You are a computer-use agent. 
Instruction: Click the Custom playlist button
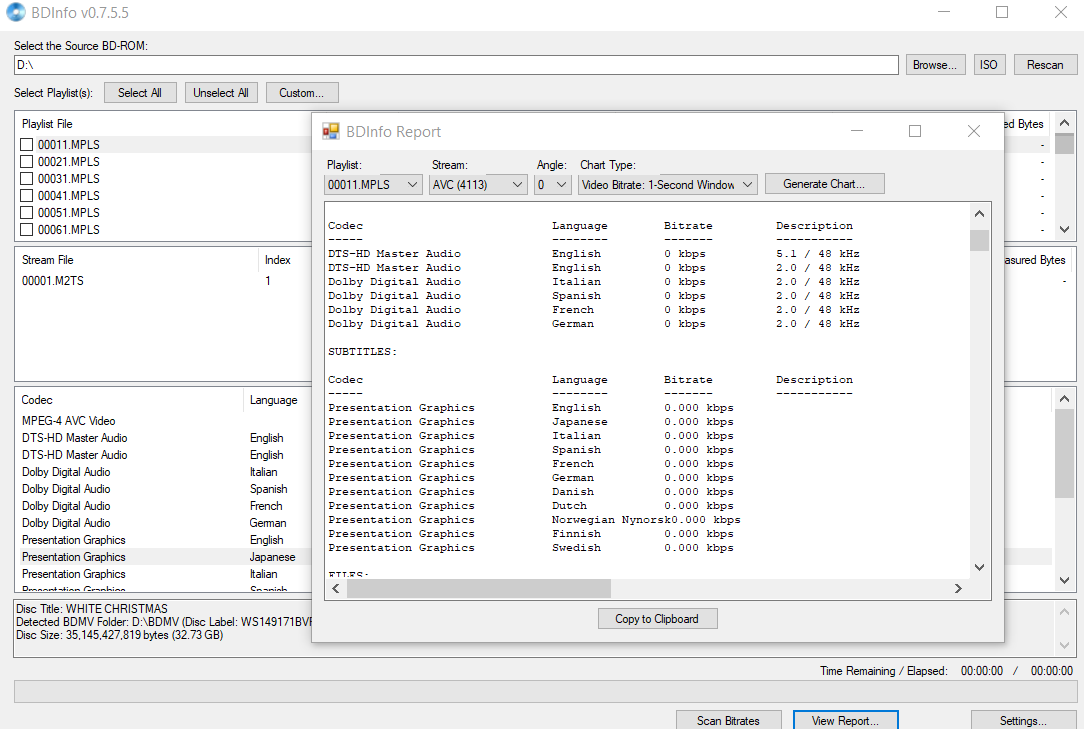[x=302, y=93]
